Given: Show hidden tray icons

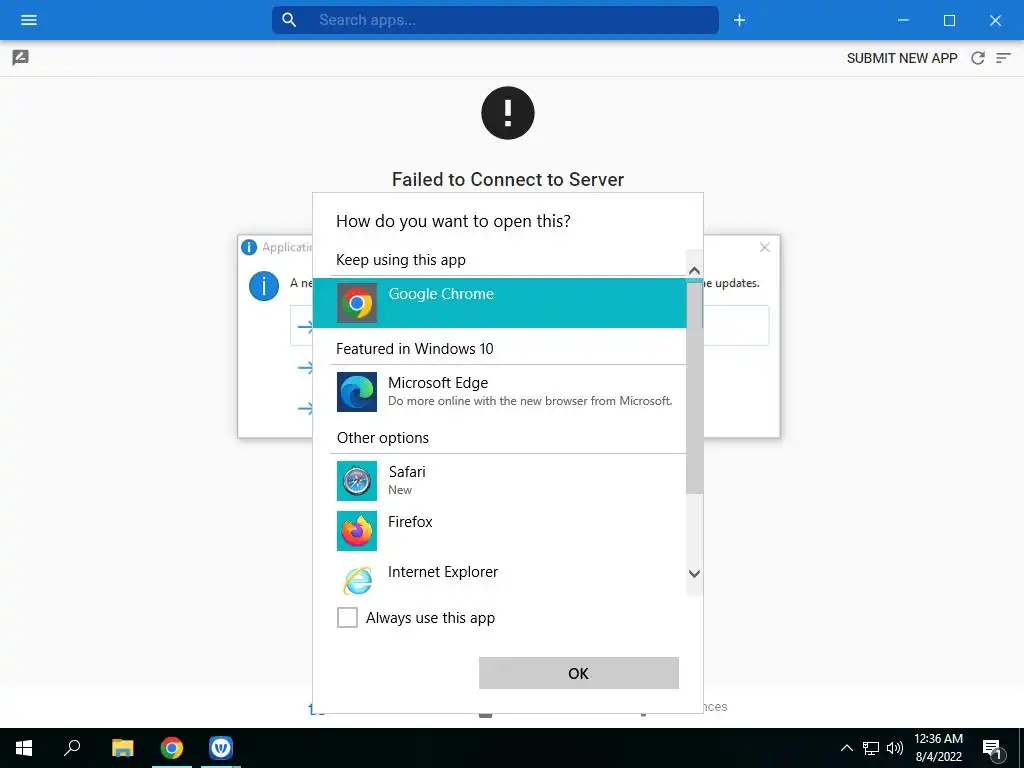Looking at the screenshot, I should [x=846, y=748].
